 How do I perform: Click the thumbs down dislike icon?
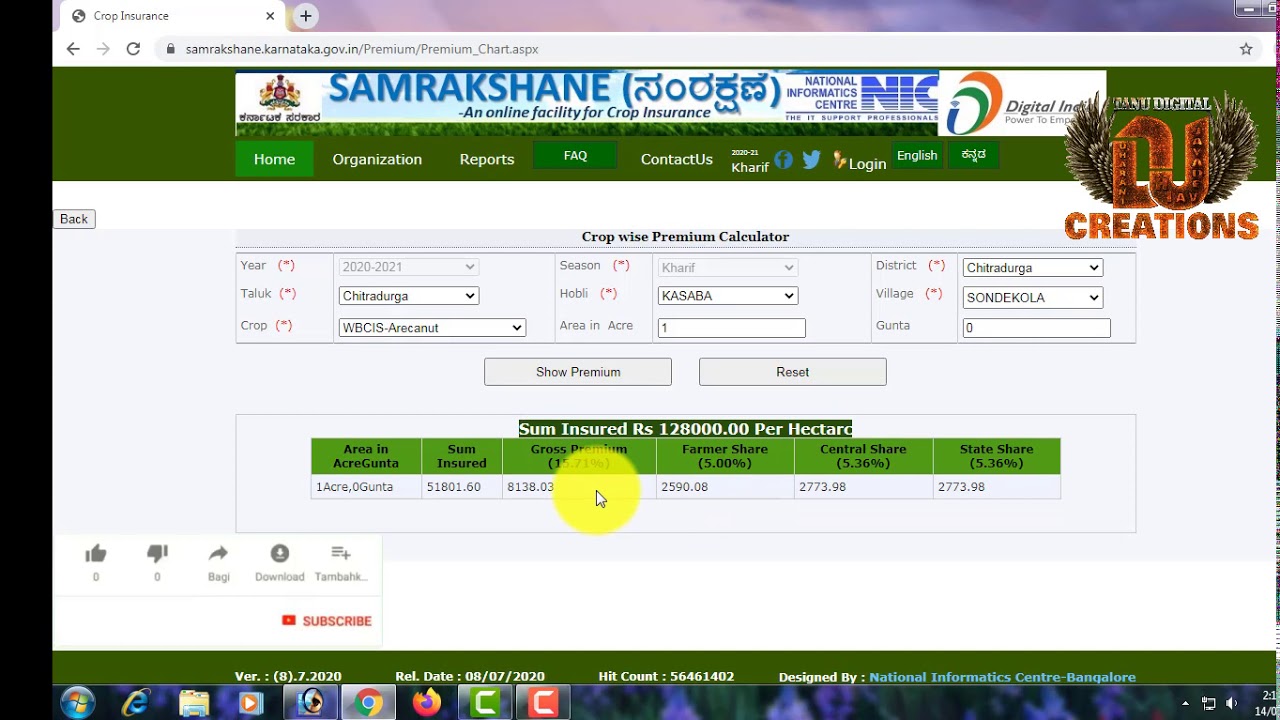coord(157,554)
